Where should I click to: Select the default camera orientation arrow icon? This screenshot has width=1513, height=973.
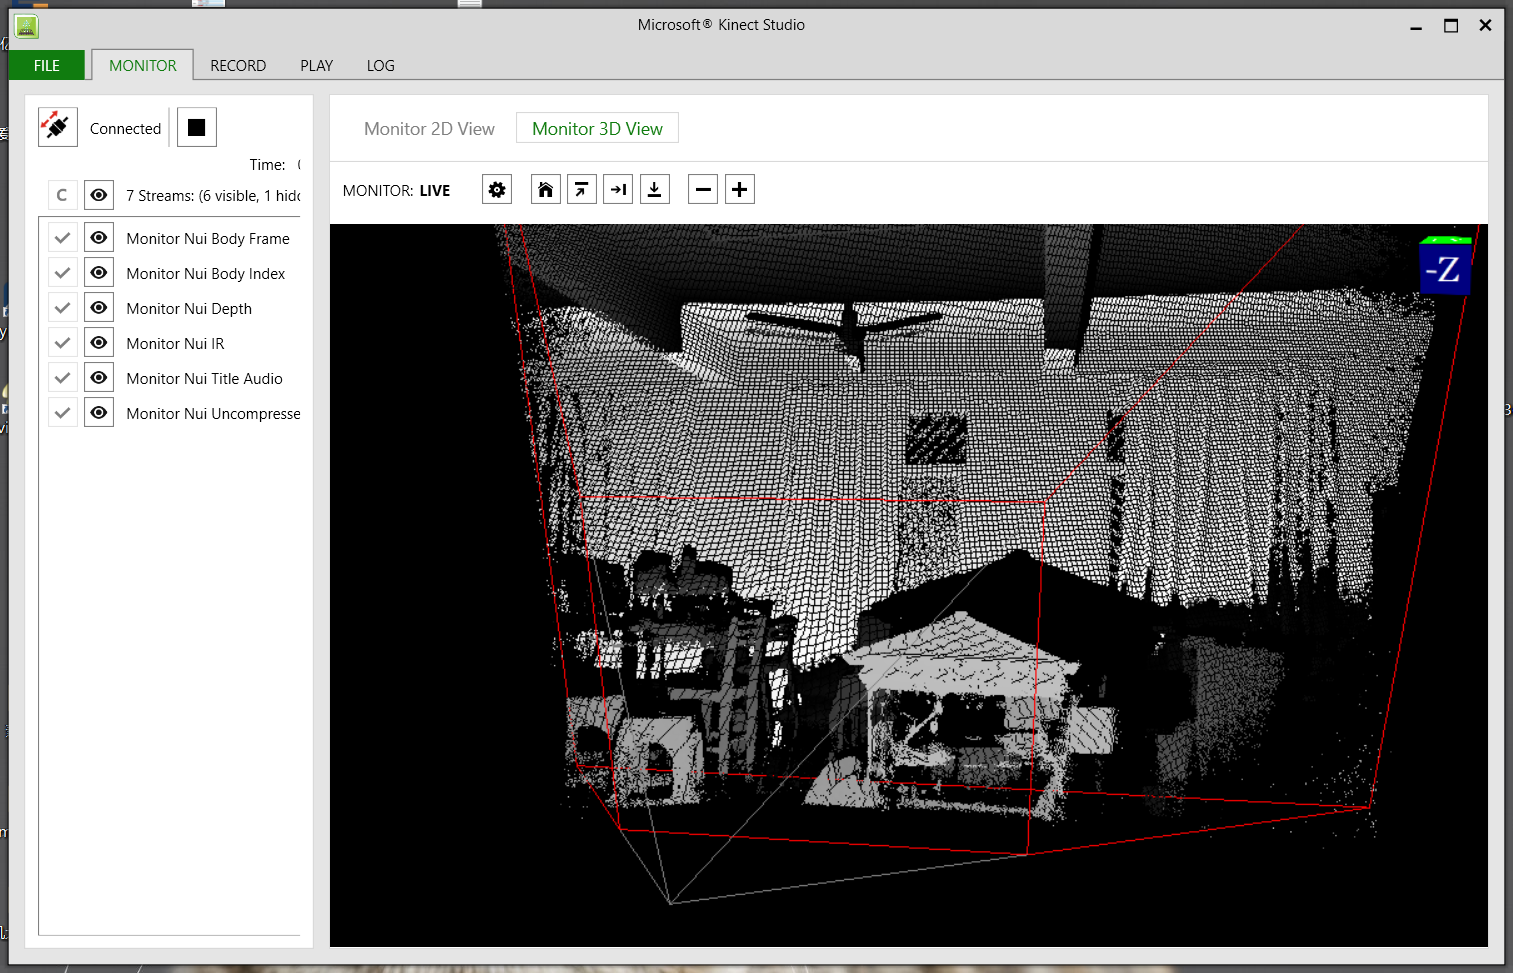click(581, 188)
